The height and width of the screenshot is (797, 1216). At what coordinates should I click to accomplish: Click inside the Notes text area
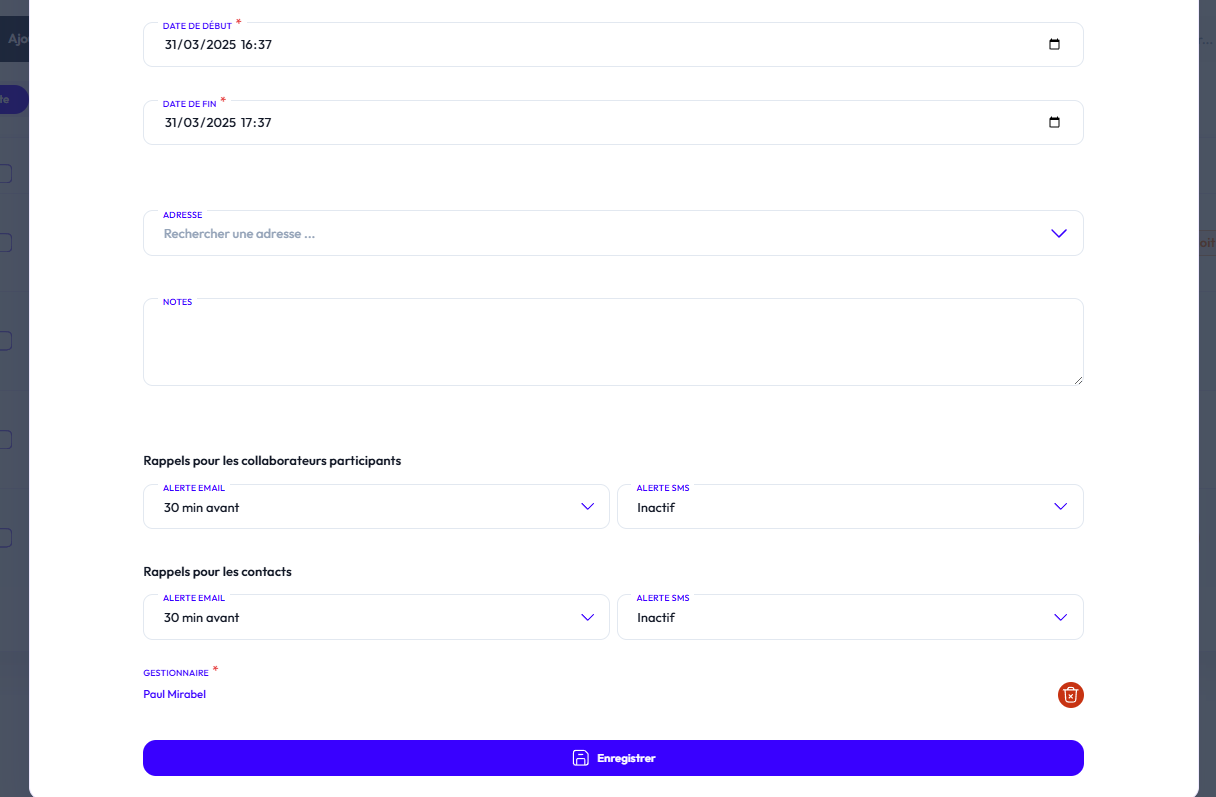pos(612,343)
